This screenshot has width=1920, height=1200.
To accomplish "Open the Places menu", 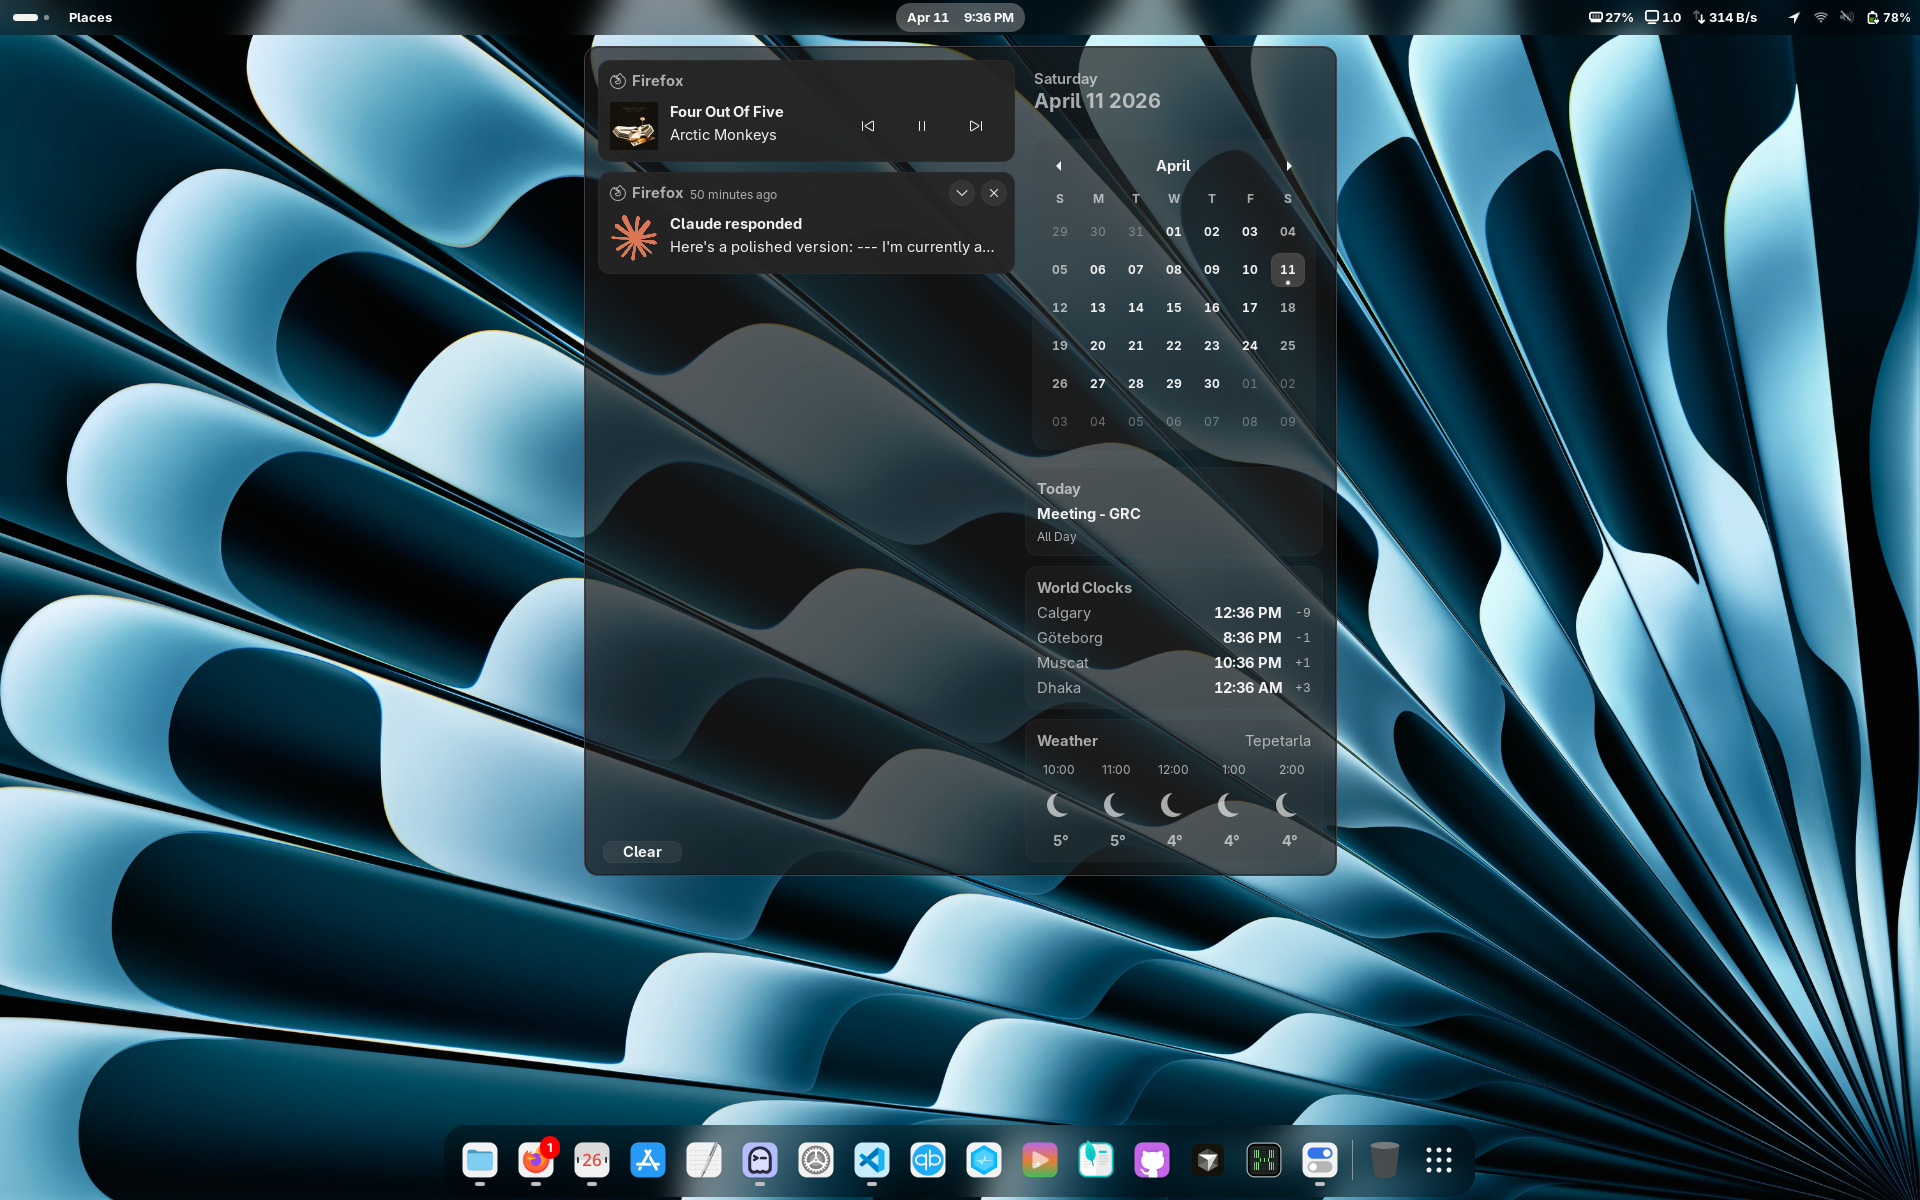I will [90, 17].
